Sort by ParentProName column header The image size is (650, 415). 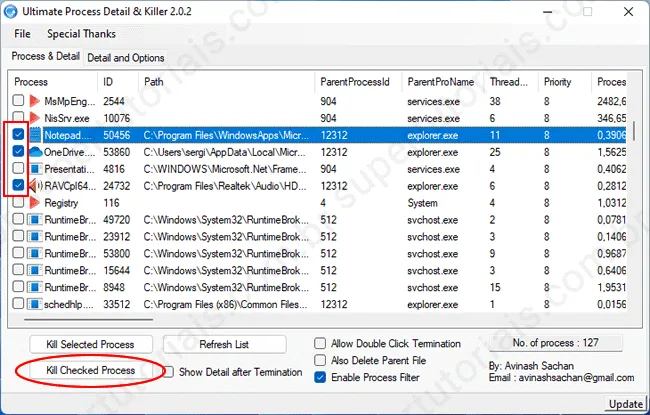coord(443,82)
